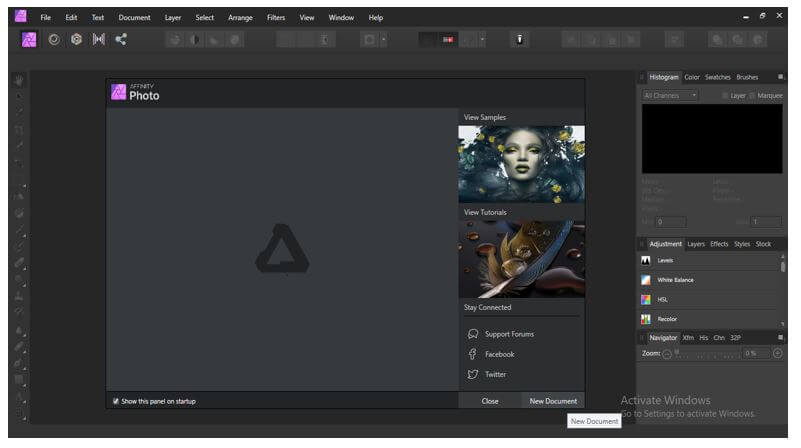This screenshot has width=801, height=448.
Task: Click the HSL adjustment icon
Action: tap(646, 299)
